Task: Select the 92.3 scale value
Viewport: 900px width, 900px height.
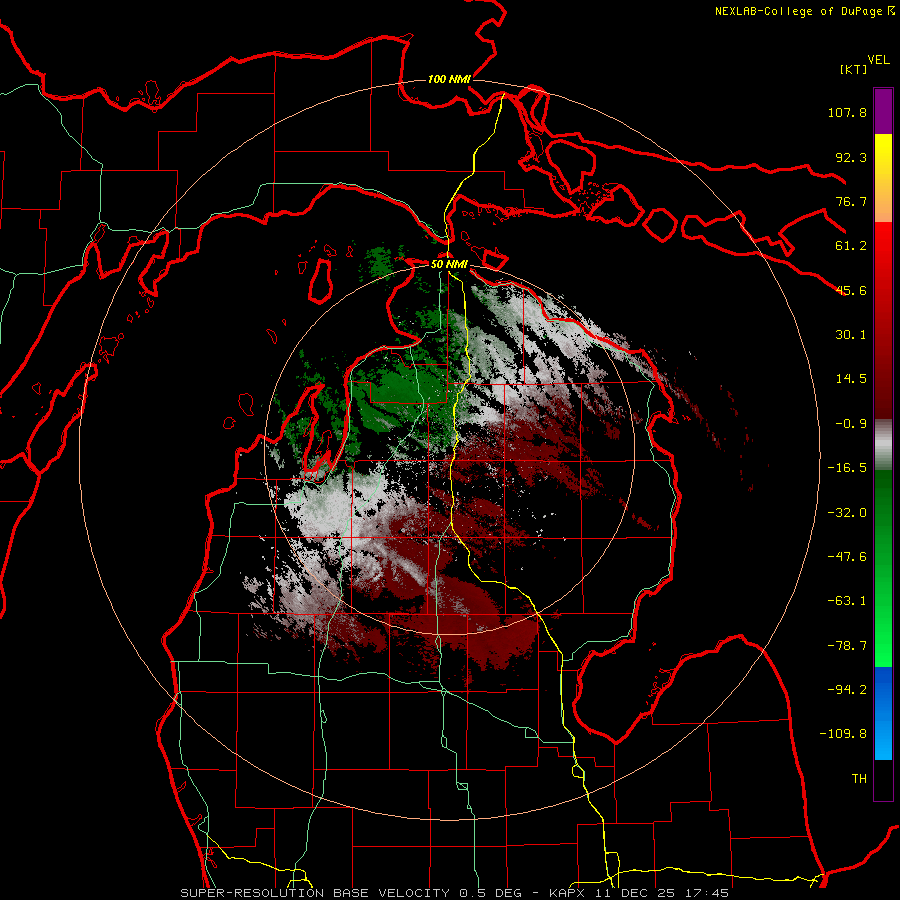Action: (x=851, y=157)
